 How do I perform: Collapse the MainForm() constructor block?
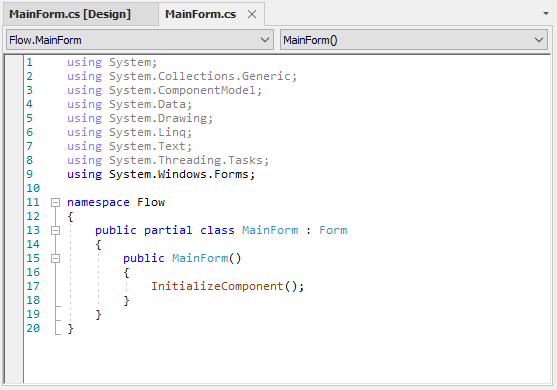[55, 259]
